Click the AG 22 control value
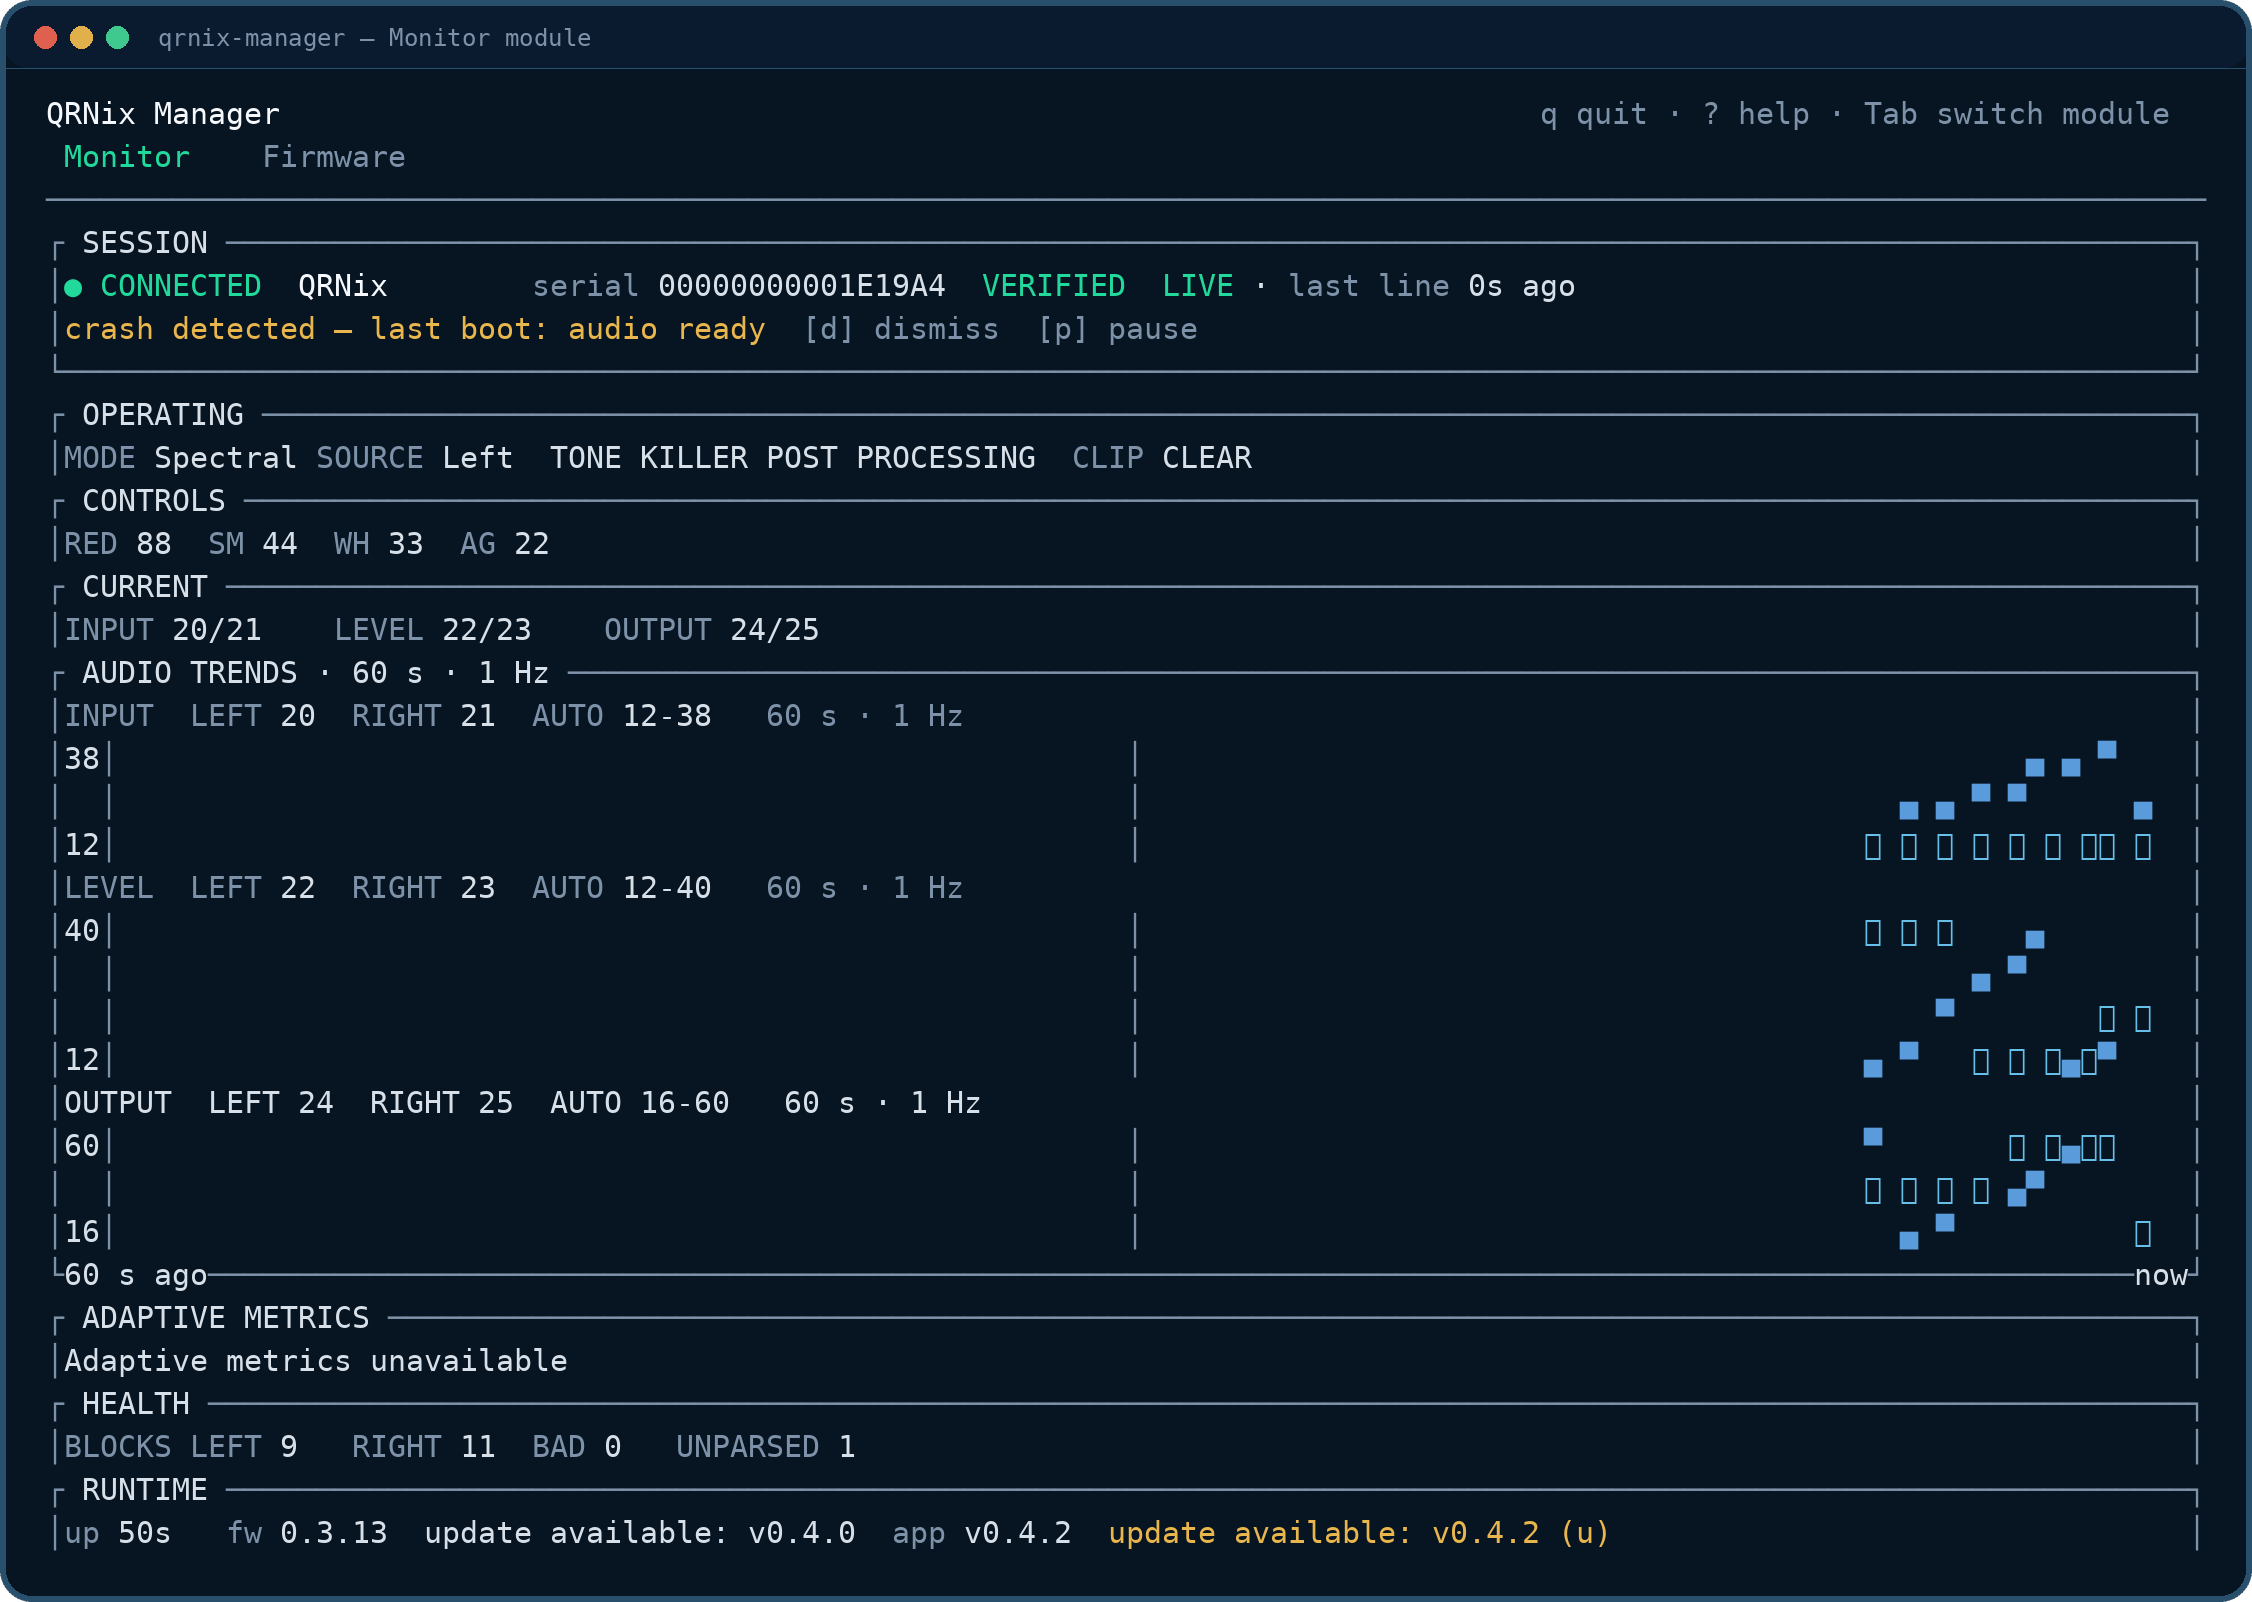The height and width of the screenshot is (1602, 2252). tap(505, 544)
